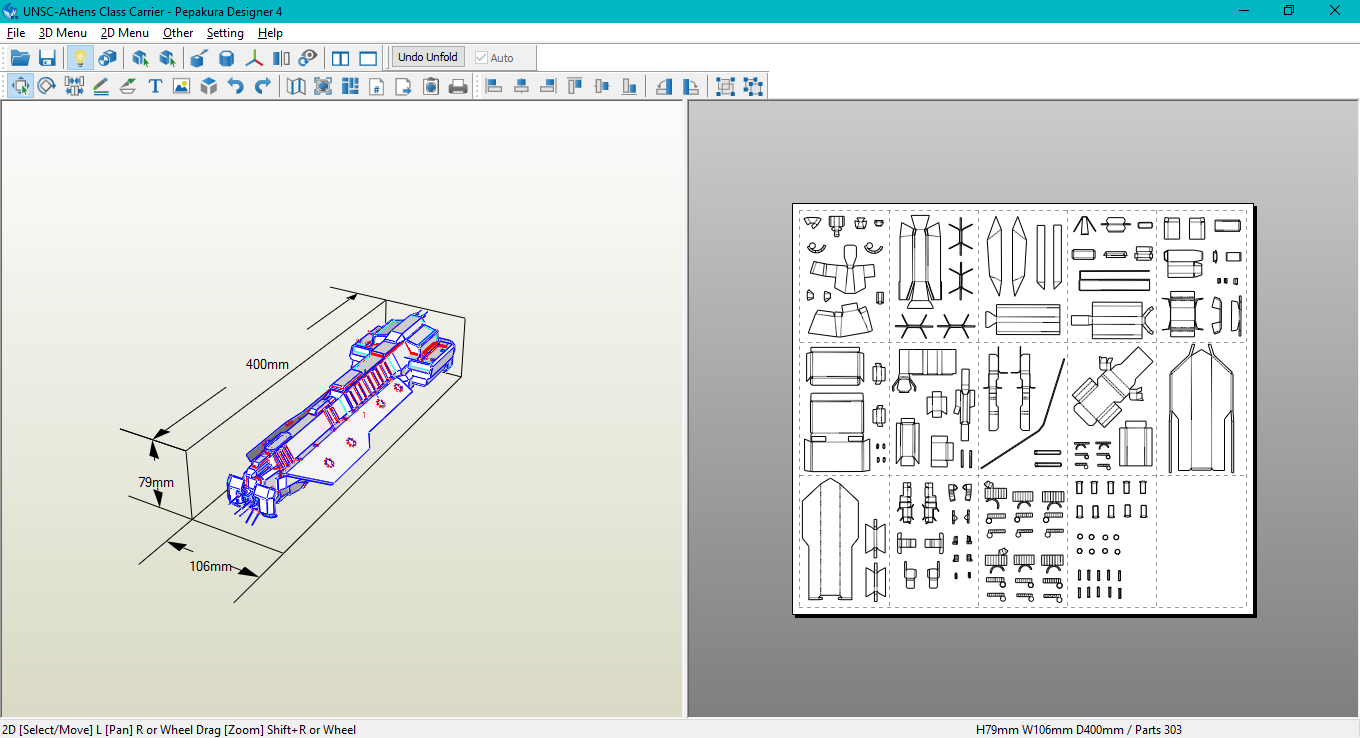Switch to single-pane window layout icon
The width and height of the screenshot is (1360, 738).
[368, 58]
